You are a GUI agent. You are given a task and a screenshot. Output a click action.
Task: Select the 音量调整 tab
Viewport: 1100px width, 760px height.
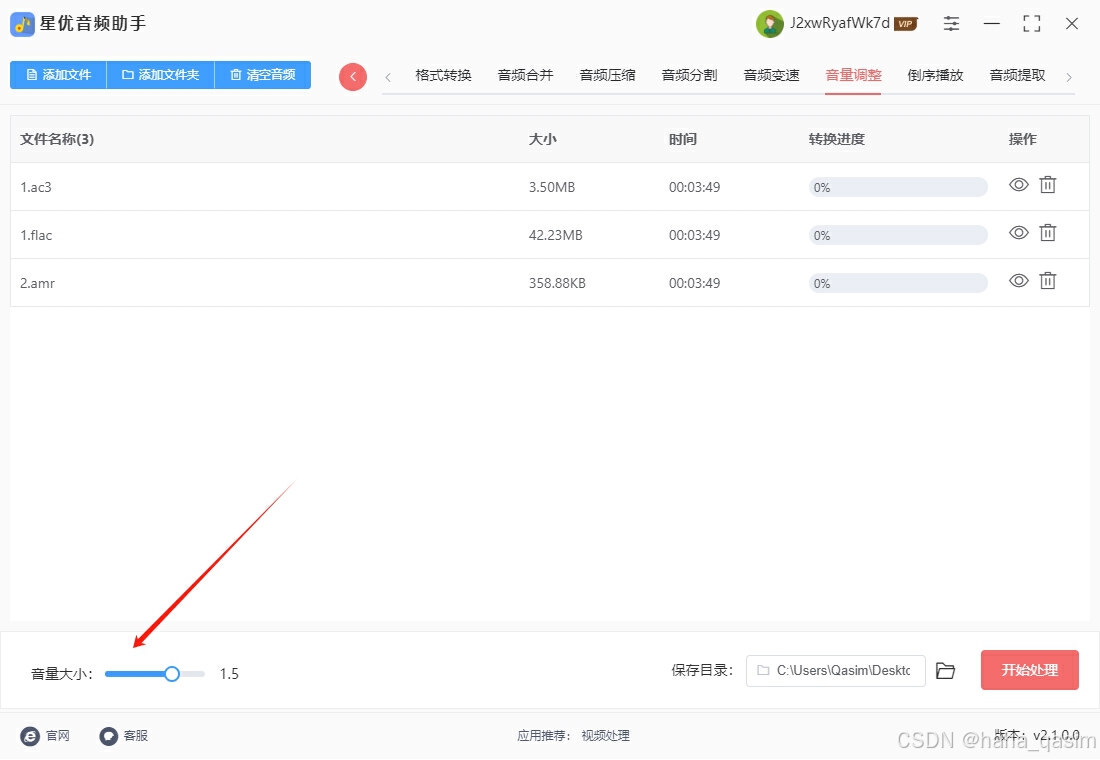click(x=853, y=75)
